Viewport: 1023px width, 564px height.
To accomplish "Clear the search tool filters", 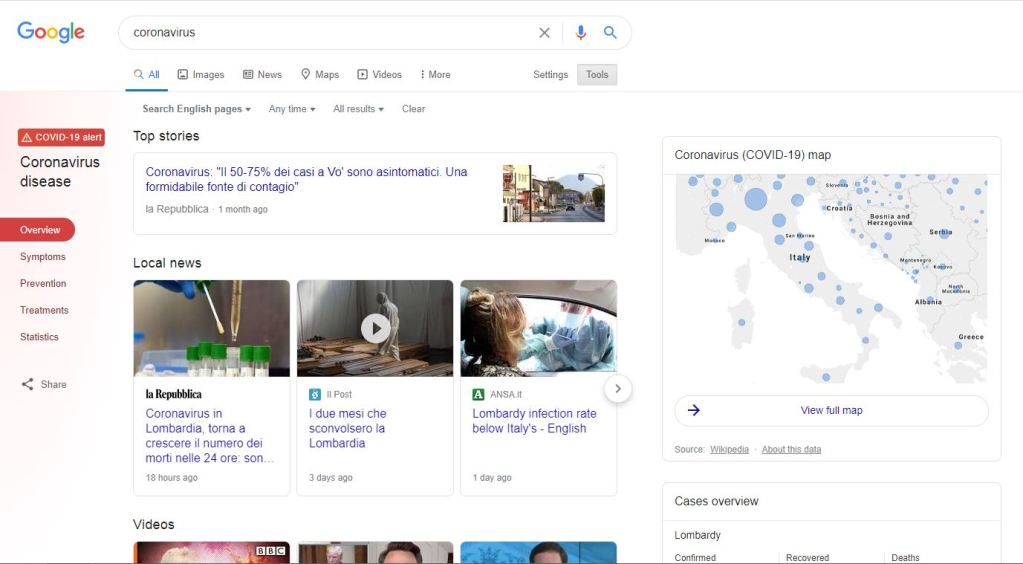I will click(413, 109).
